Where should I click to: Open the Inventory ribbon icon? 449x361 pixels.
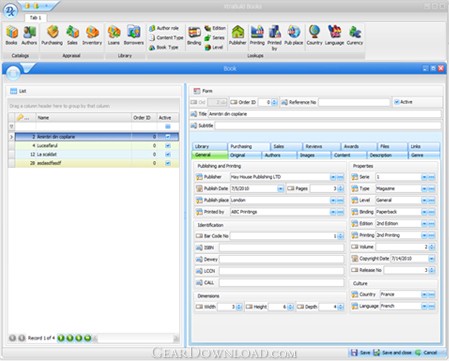pyautogui.click(x=92, y=36)
